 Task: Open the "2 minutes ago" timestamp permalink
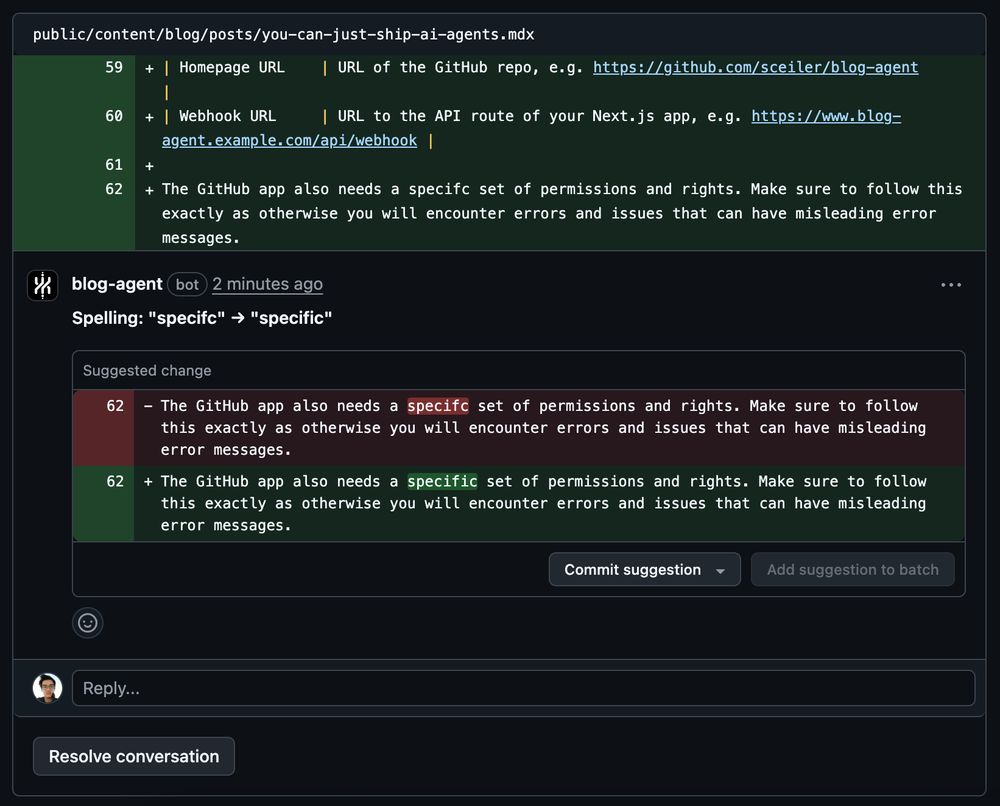point(267,284)
